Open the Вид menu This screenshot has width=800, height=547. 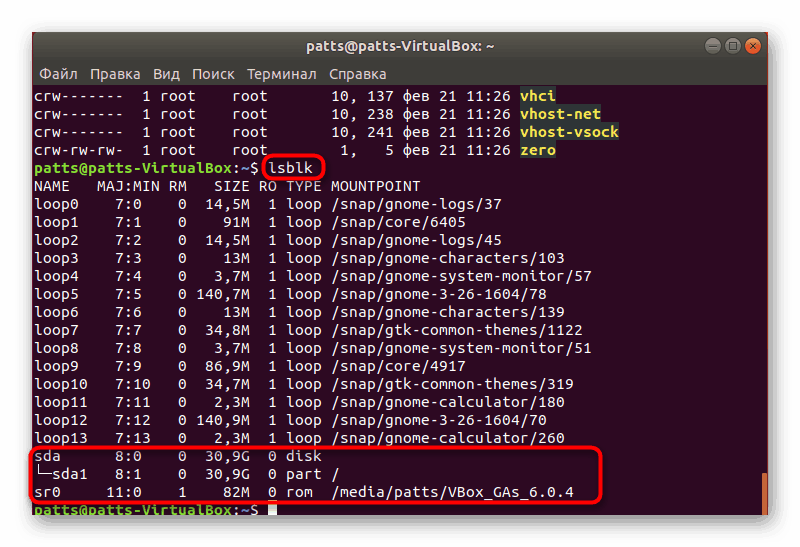pyautogui.click(x=166, y=74)
